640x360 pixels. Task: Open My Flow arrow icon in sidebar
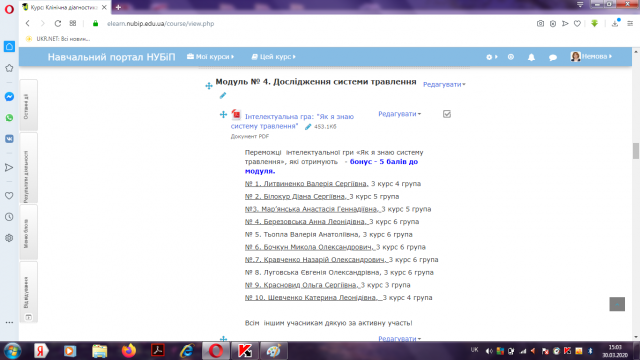point(9,167)
